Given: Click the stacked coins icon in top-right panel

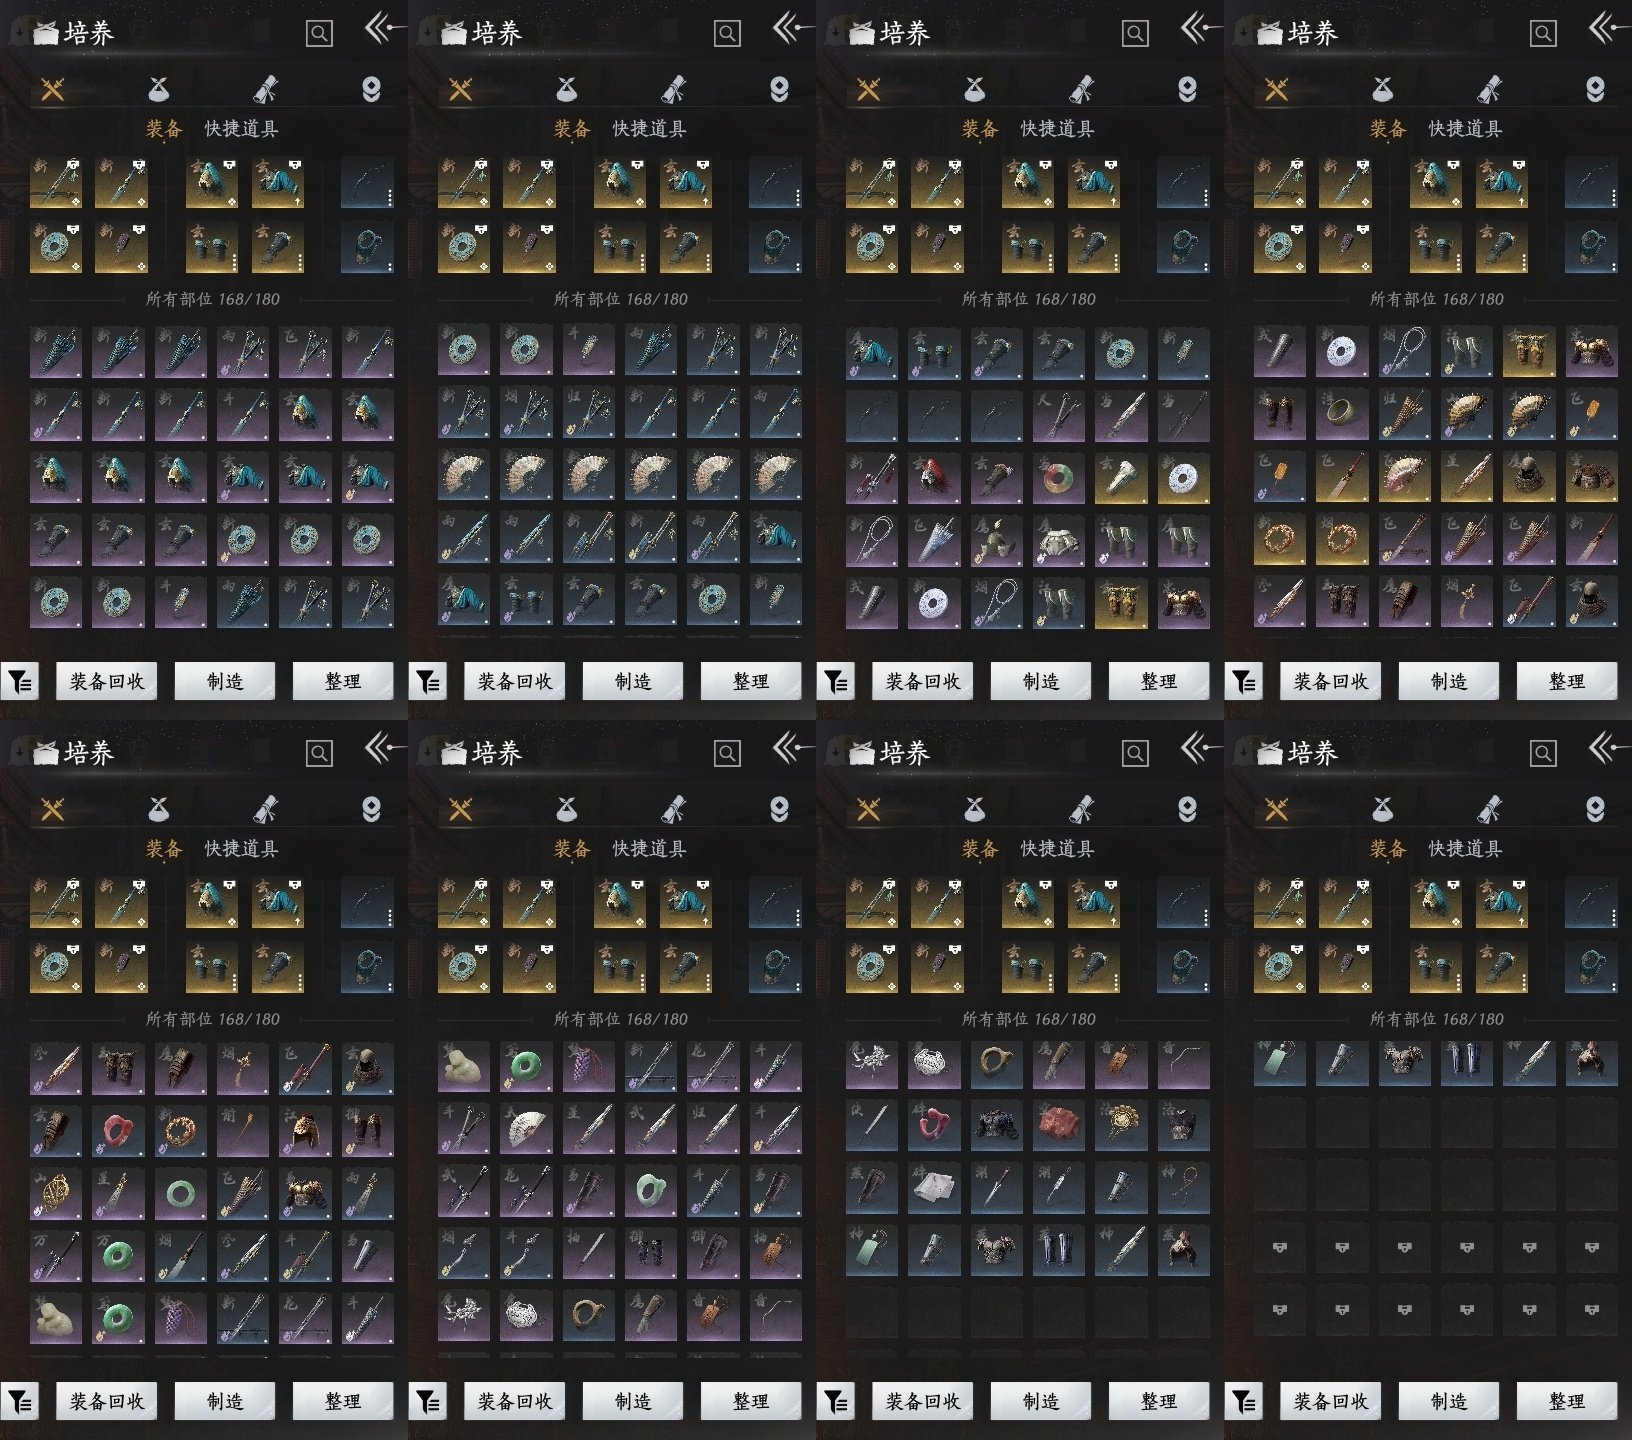Looking at the screenshot, I should 1595,90.
